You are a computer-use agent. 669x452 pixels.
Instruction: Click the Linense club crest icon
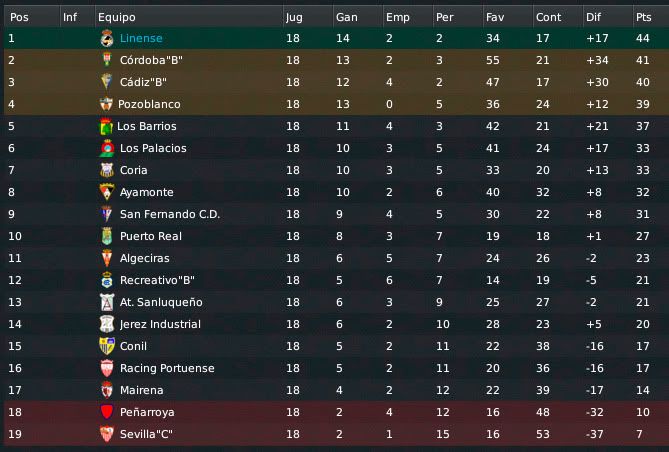(107, 38)
